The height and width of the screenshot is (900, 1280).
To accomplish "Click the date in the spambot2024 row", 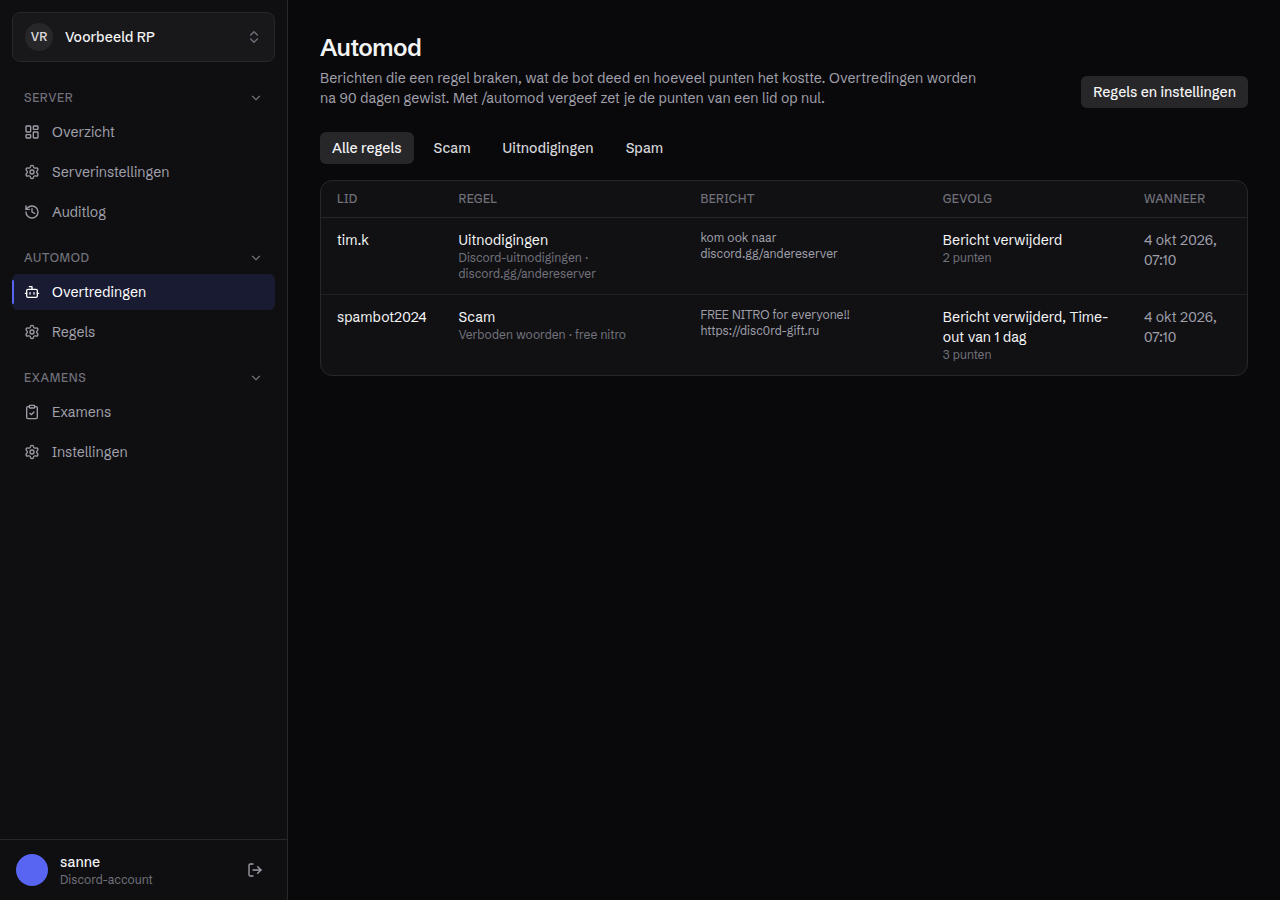I will pyautogui.click(x=1180, y=327).
